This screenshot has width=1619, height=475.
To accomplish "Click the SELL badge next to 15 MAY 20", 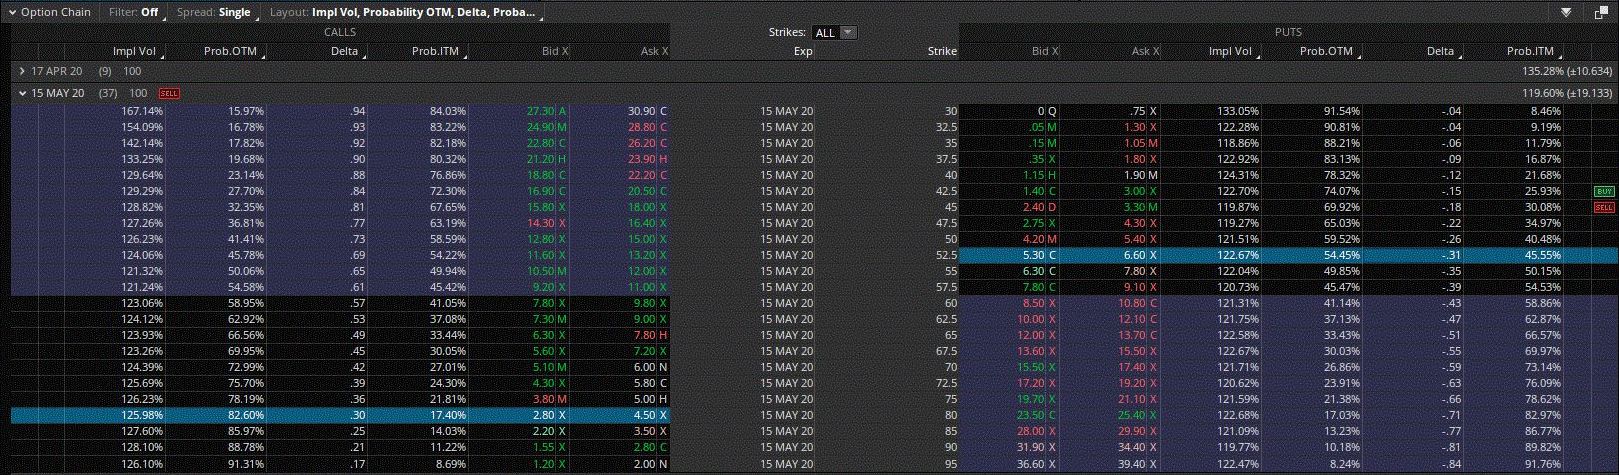I will pyautogui.click(x=169, y=93).
